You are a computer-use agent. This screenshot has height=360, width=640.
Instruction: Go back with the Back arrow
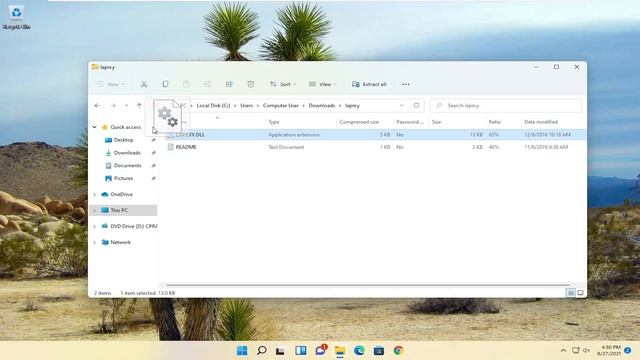tap(97, 105)
